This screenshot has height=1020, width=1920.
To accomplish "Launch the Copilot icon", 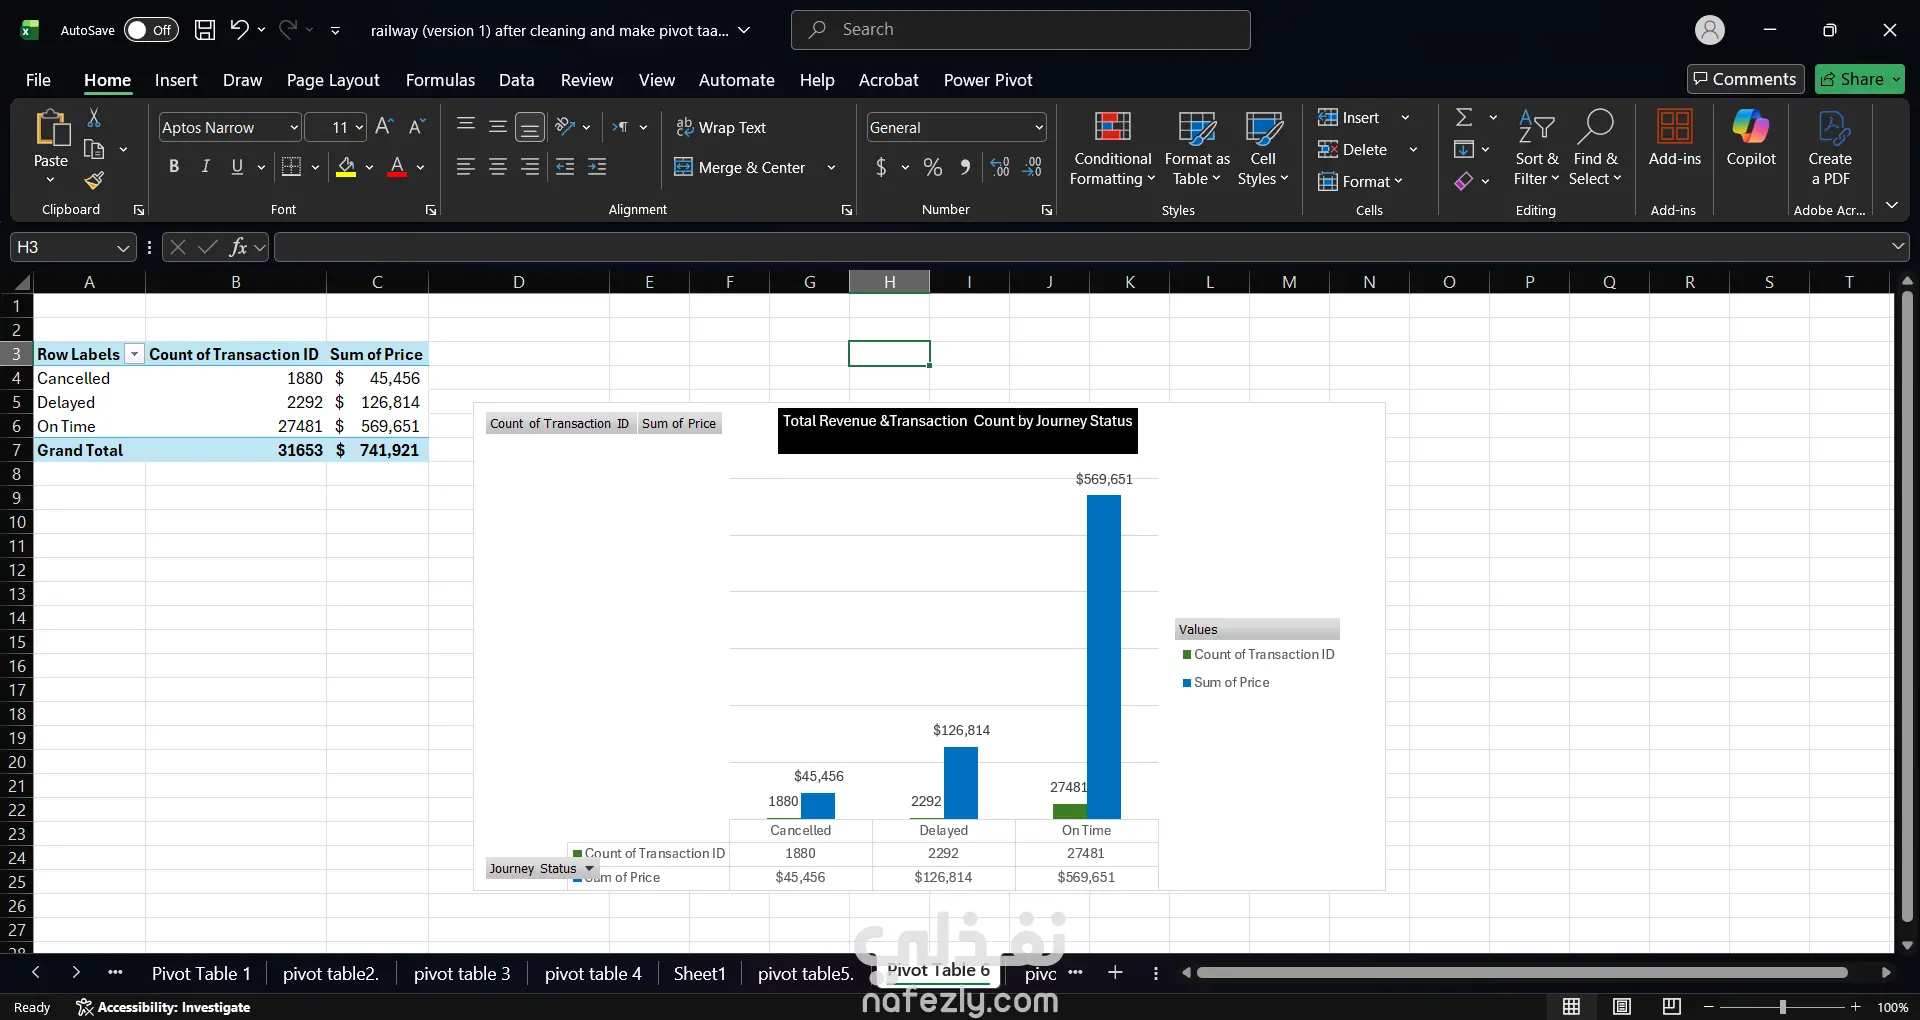I will tap(1751, 138).
